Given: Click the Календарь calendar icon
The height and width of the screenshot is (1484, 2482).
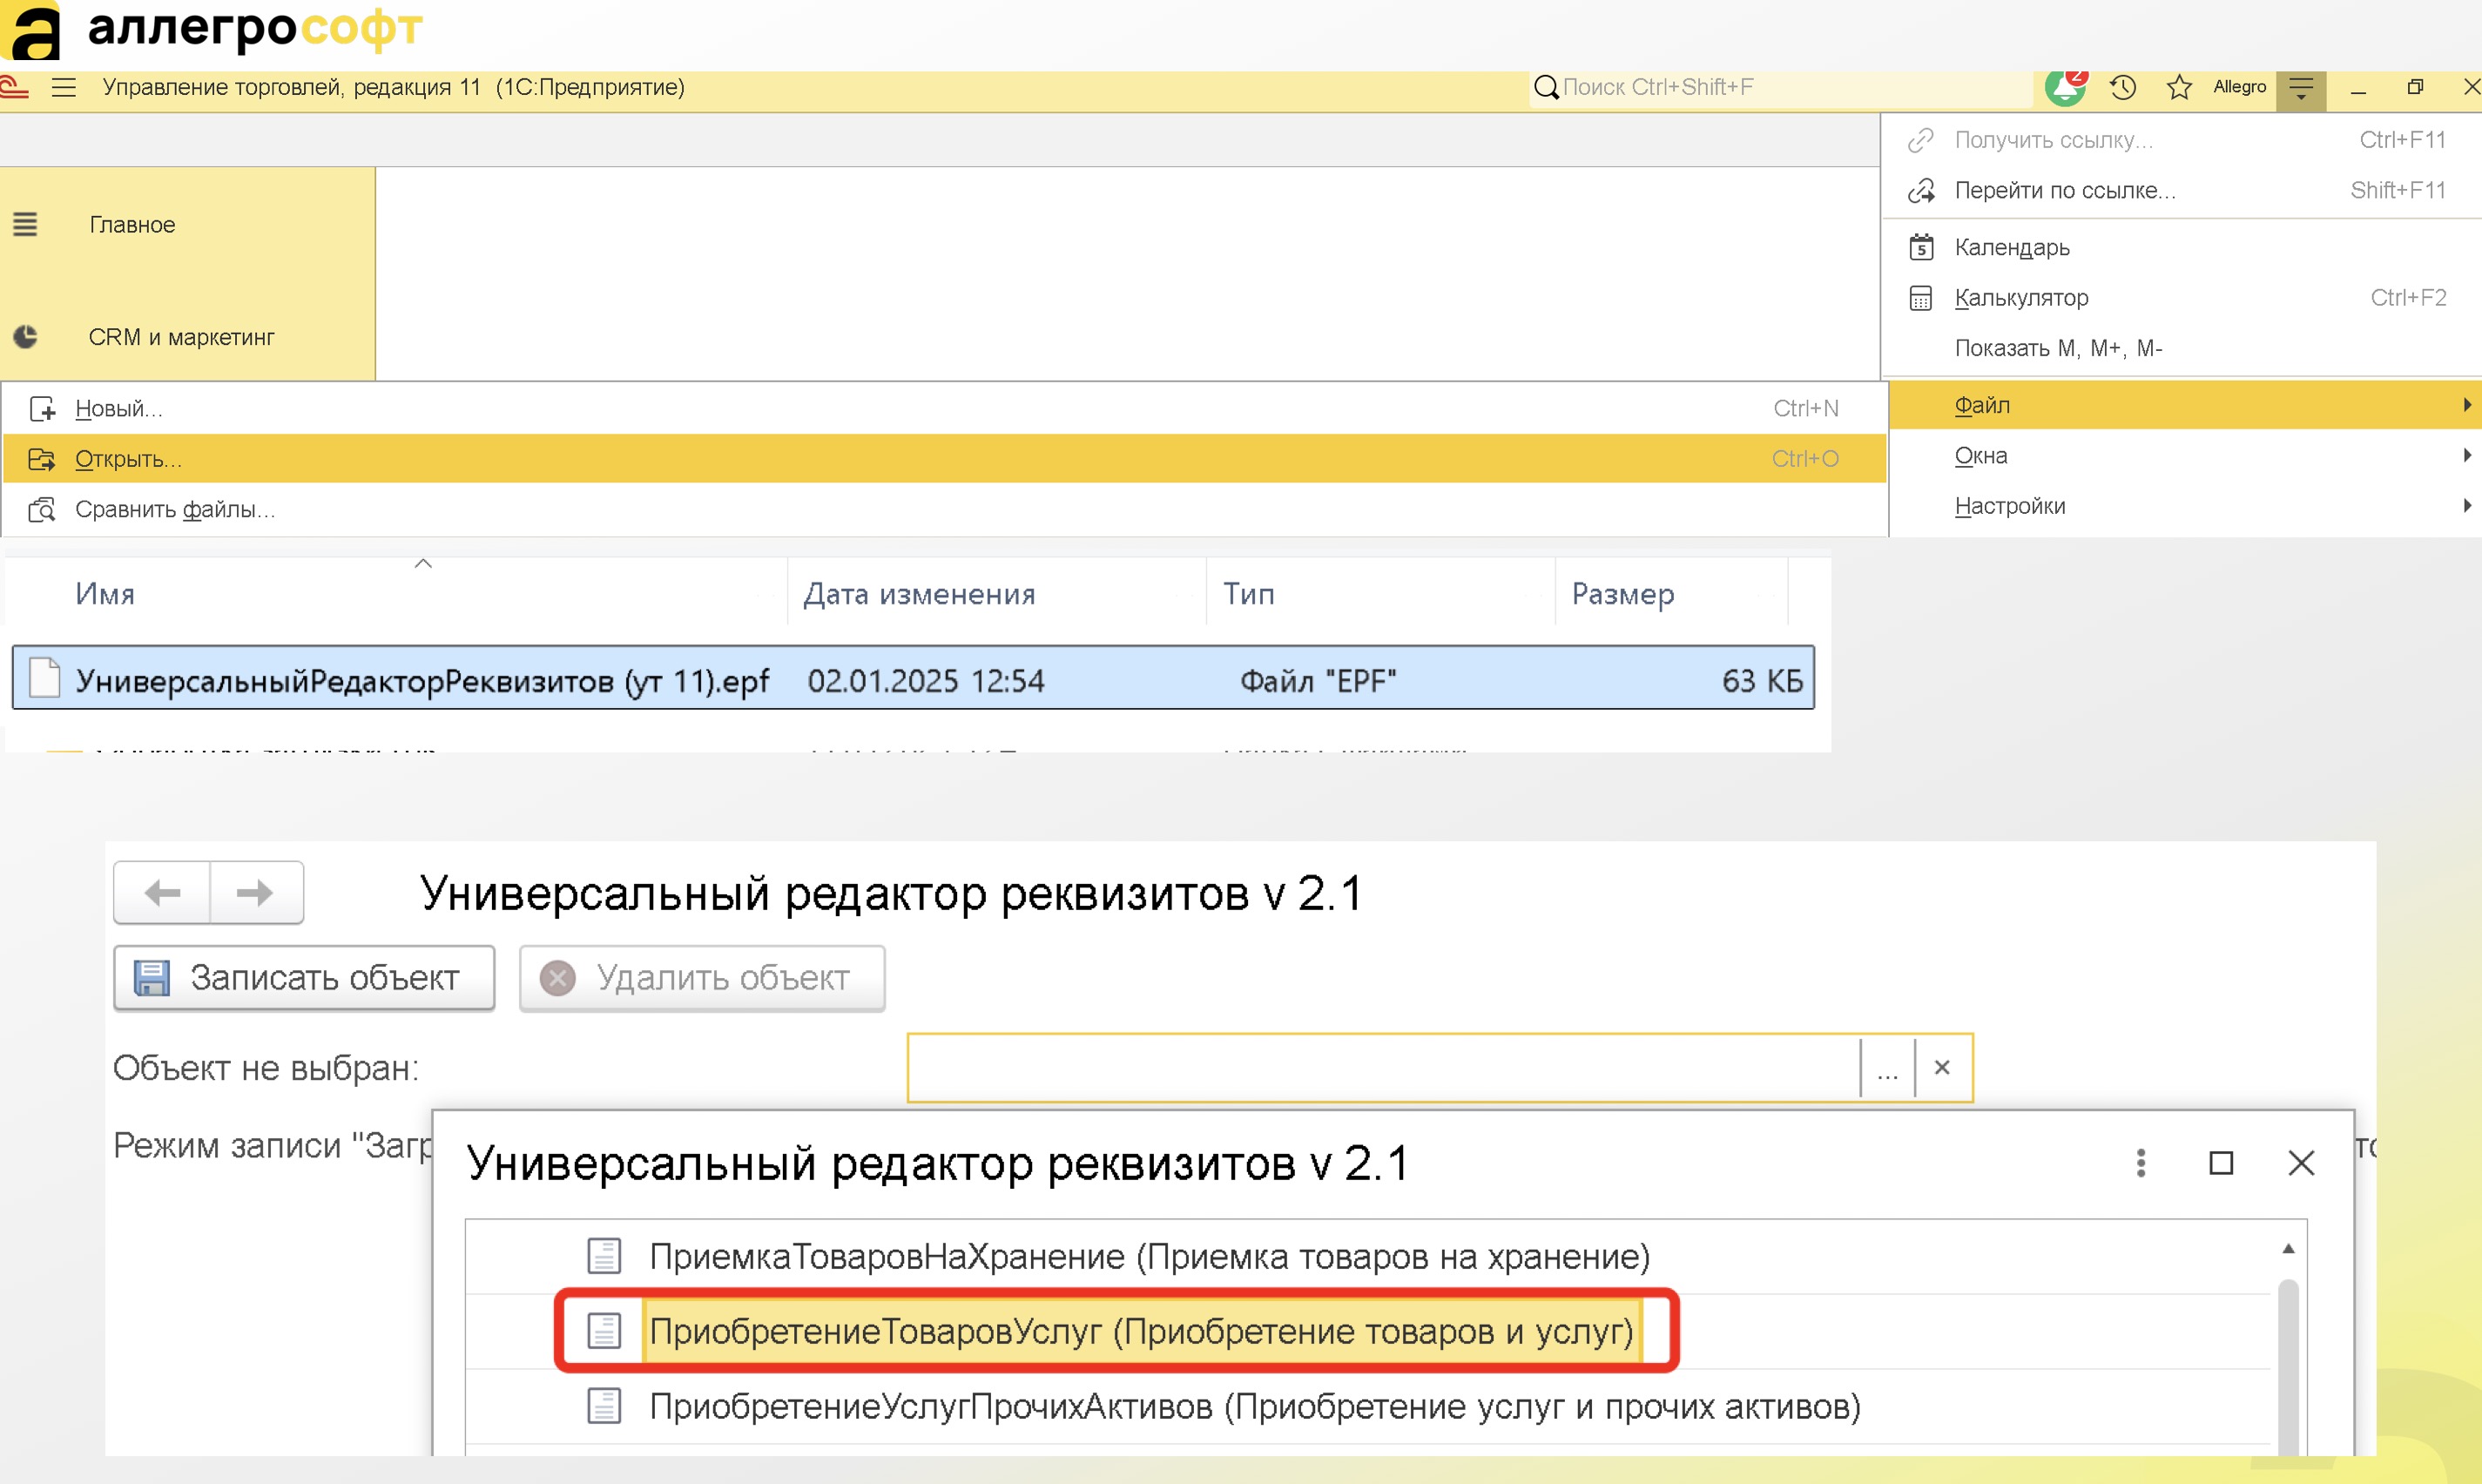Looking at the screenshot, I should coord(1921,247).
